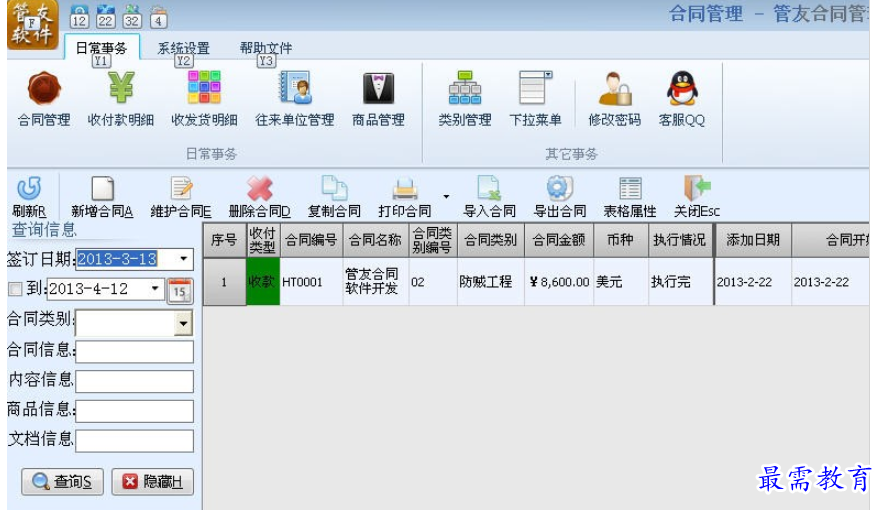Click quick access icon labeled 4
Screen dimensions: 880x510
[x=158, y=17]
